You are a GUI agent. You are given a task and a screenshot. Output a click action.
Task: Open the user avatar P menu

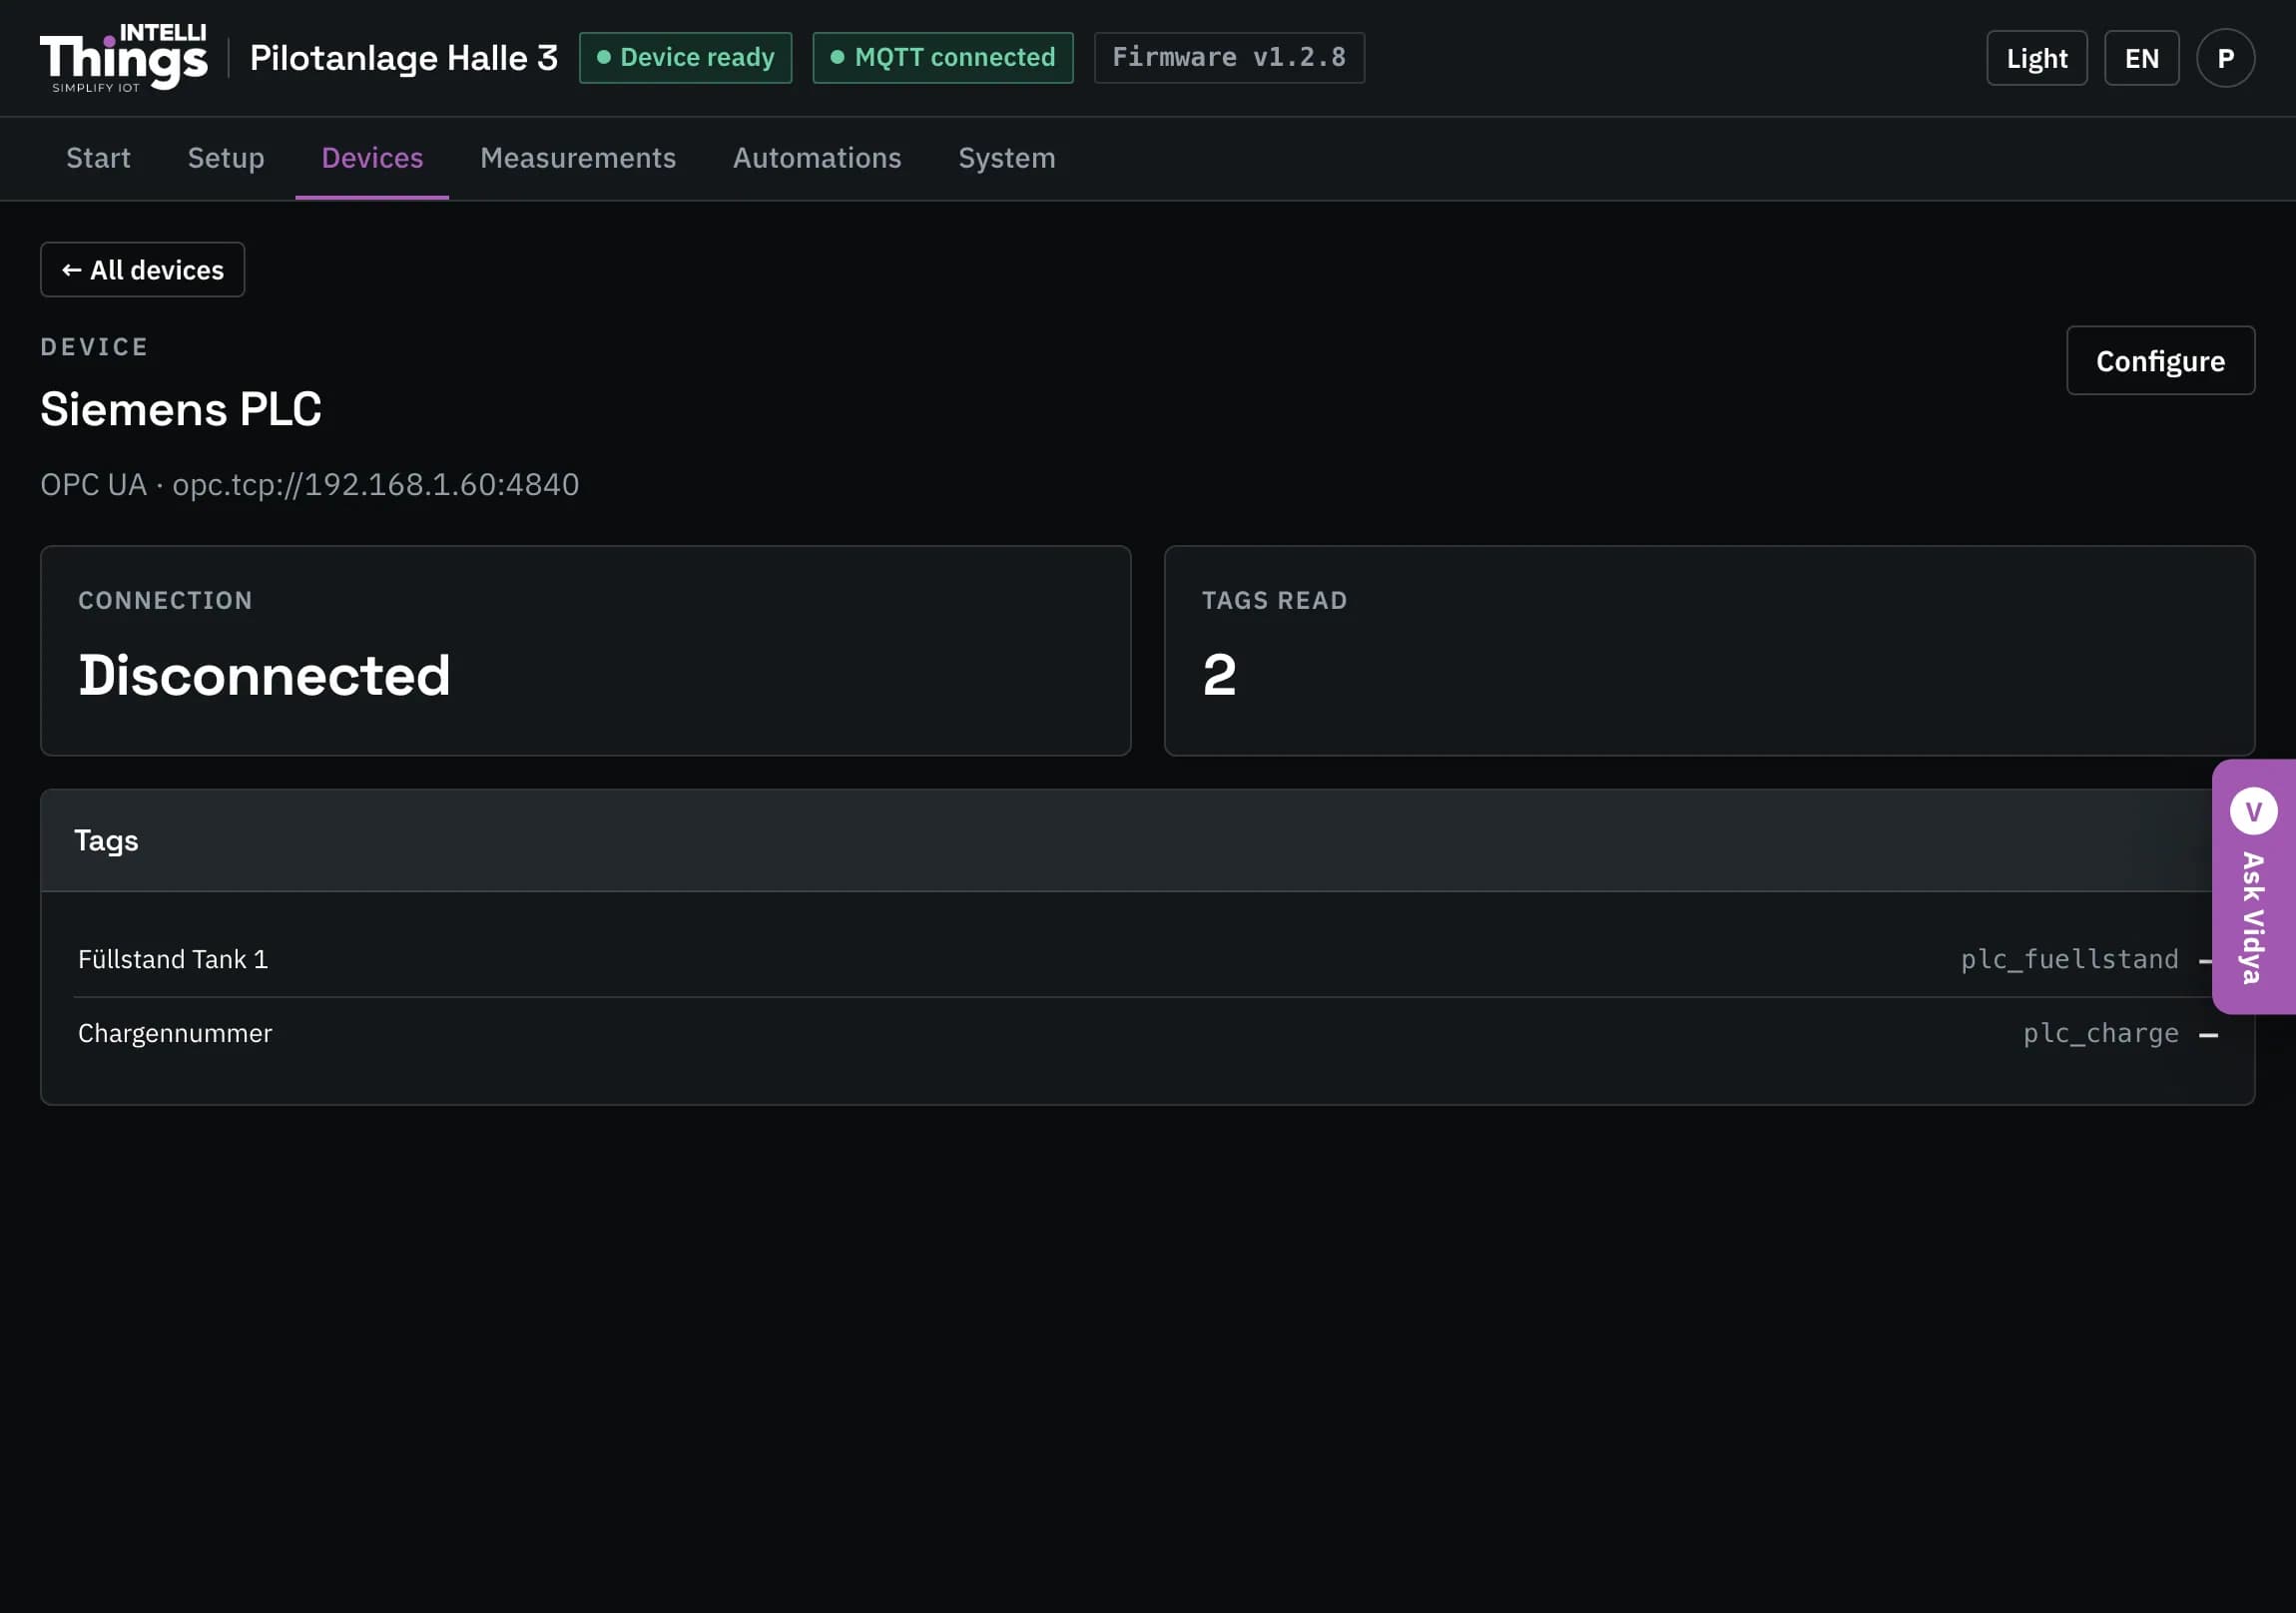coord(2225,58)
